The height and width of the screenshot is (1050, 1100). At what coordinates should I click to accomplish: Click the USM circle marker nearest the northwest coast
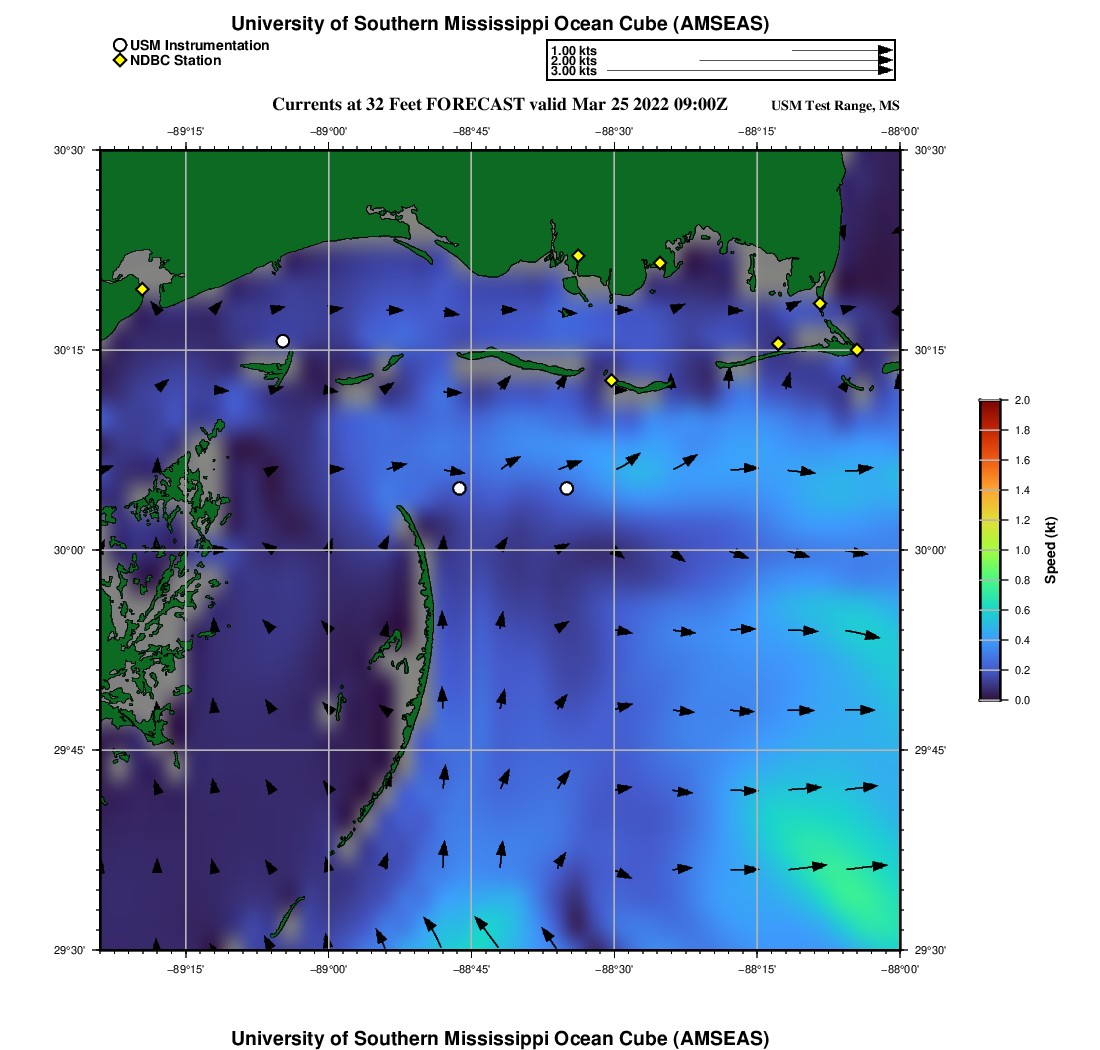[283, 341]
